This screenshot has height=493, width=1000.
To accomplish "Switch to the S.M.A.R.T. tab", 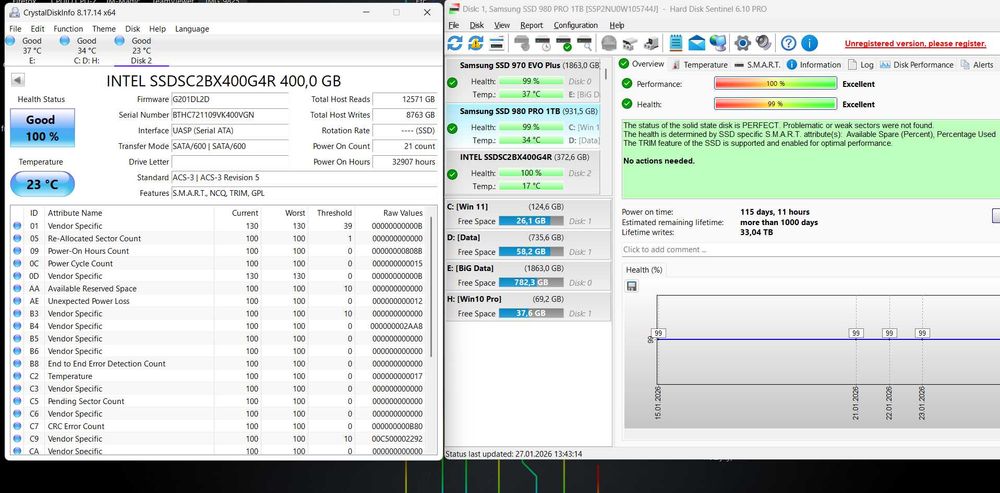I will click(x=757, y=64).
